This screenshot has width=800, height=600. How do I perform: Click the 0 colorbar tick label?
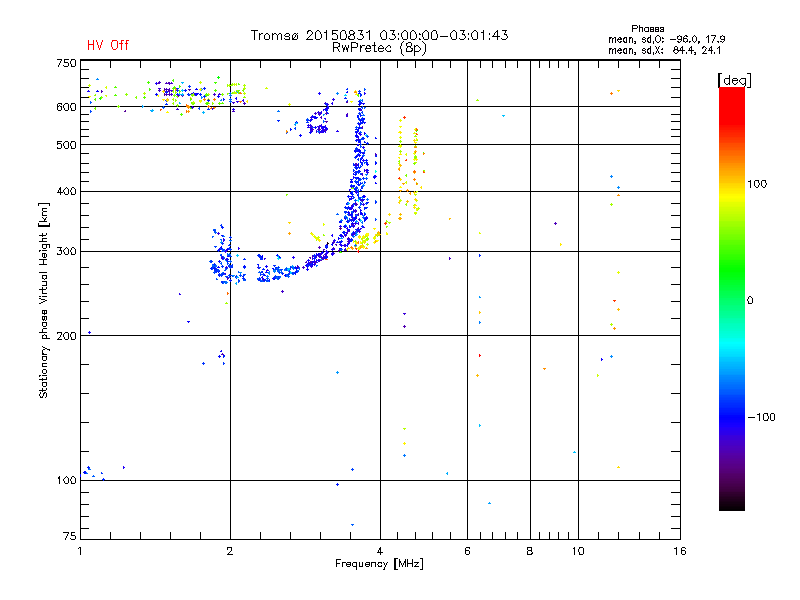click(x=749, y=301)
